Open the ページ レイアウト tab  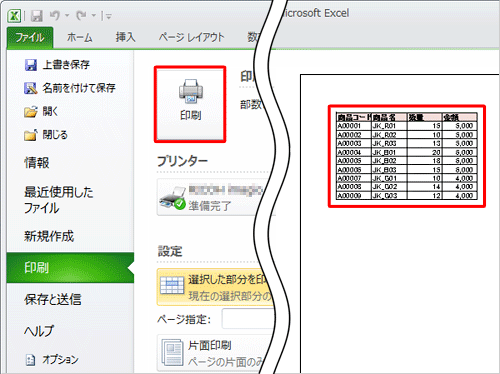click(x=191, y=37)
